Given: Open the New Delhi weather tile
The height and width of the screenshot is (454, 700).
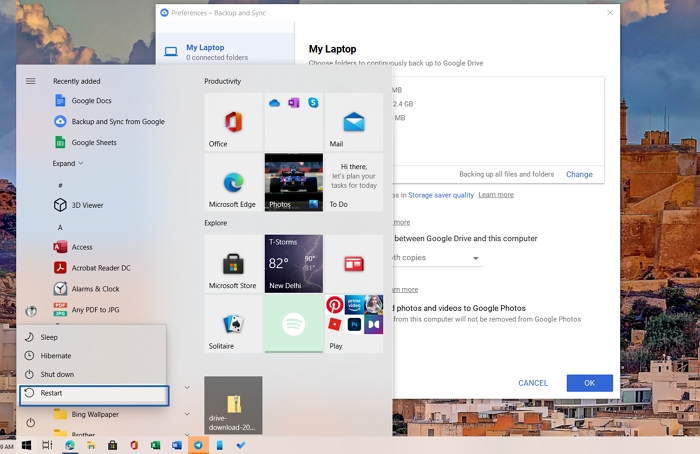Looking at the screenshot, I should coord(293,264).
